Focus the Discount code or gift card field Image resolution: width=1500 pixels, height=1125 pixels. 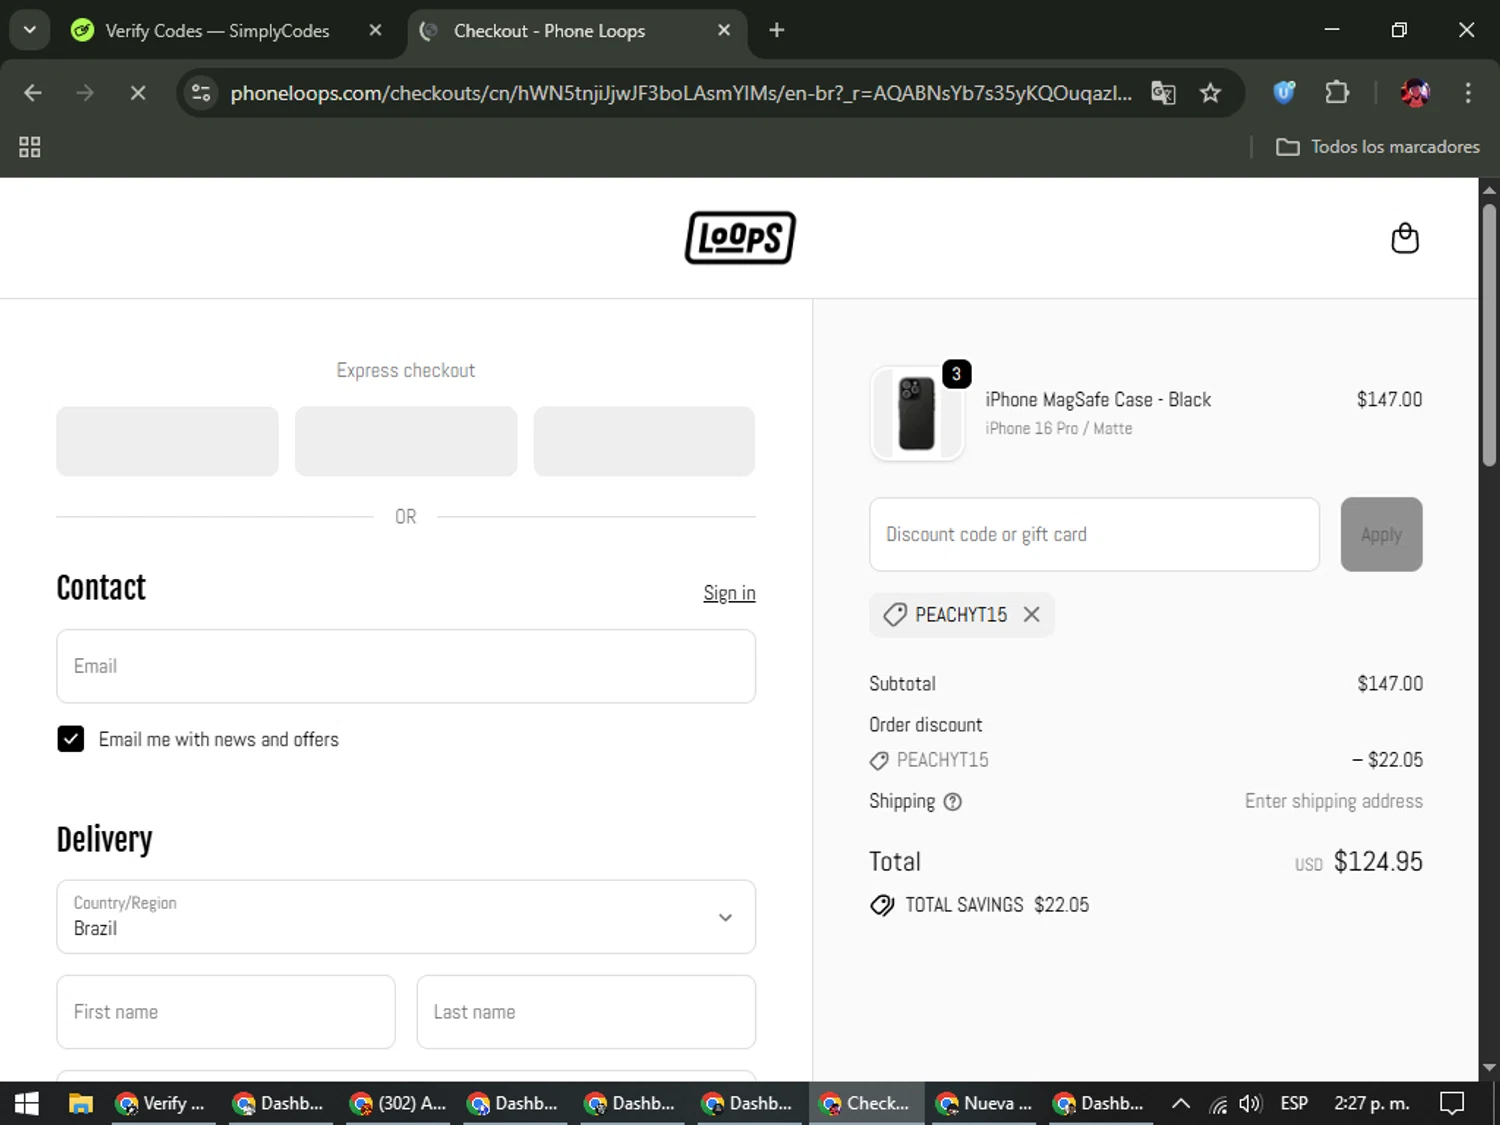(1094, 534)
